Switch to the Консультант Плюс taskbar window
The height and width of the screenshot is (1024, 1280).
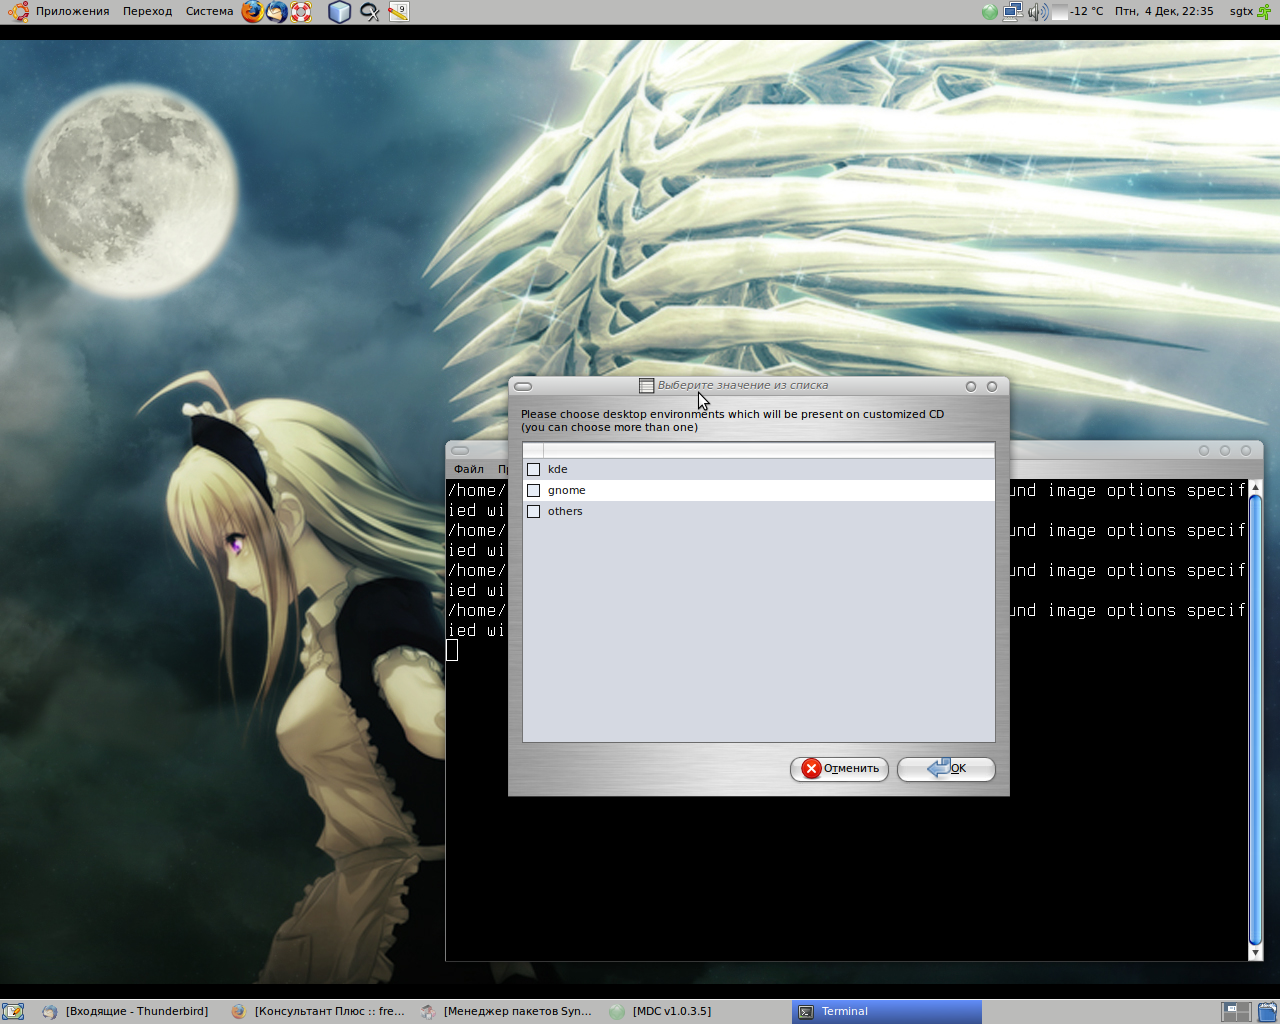[319, 1012]
